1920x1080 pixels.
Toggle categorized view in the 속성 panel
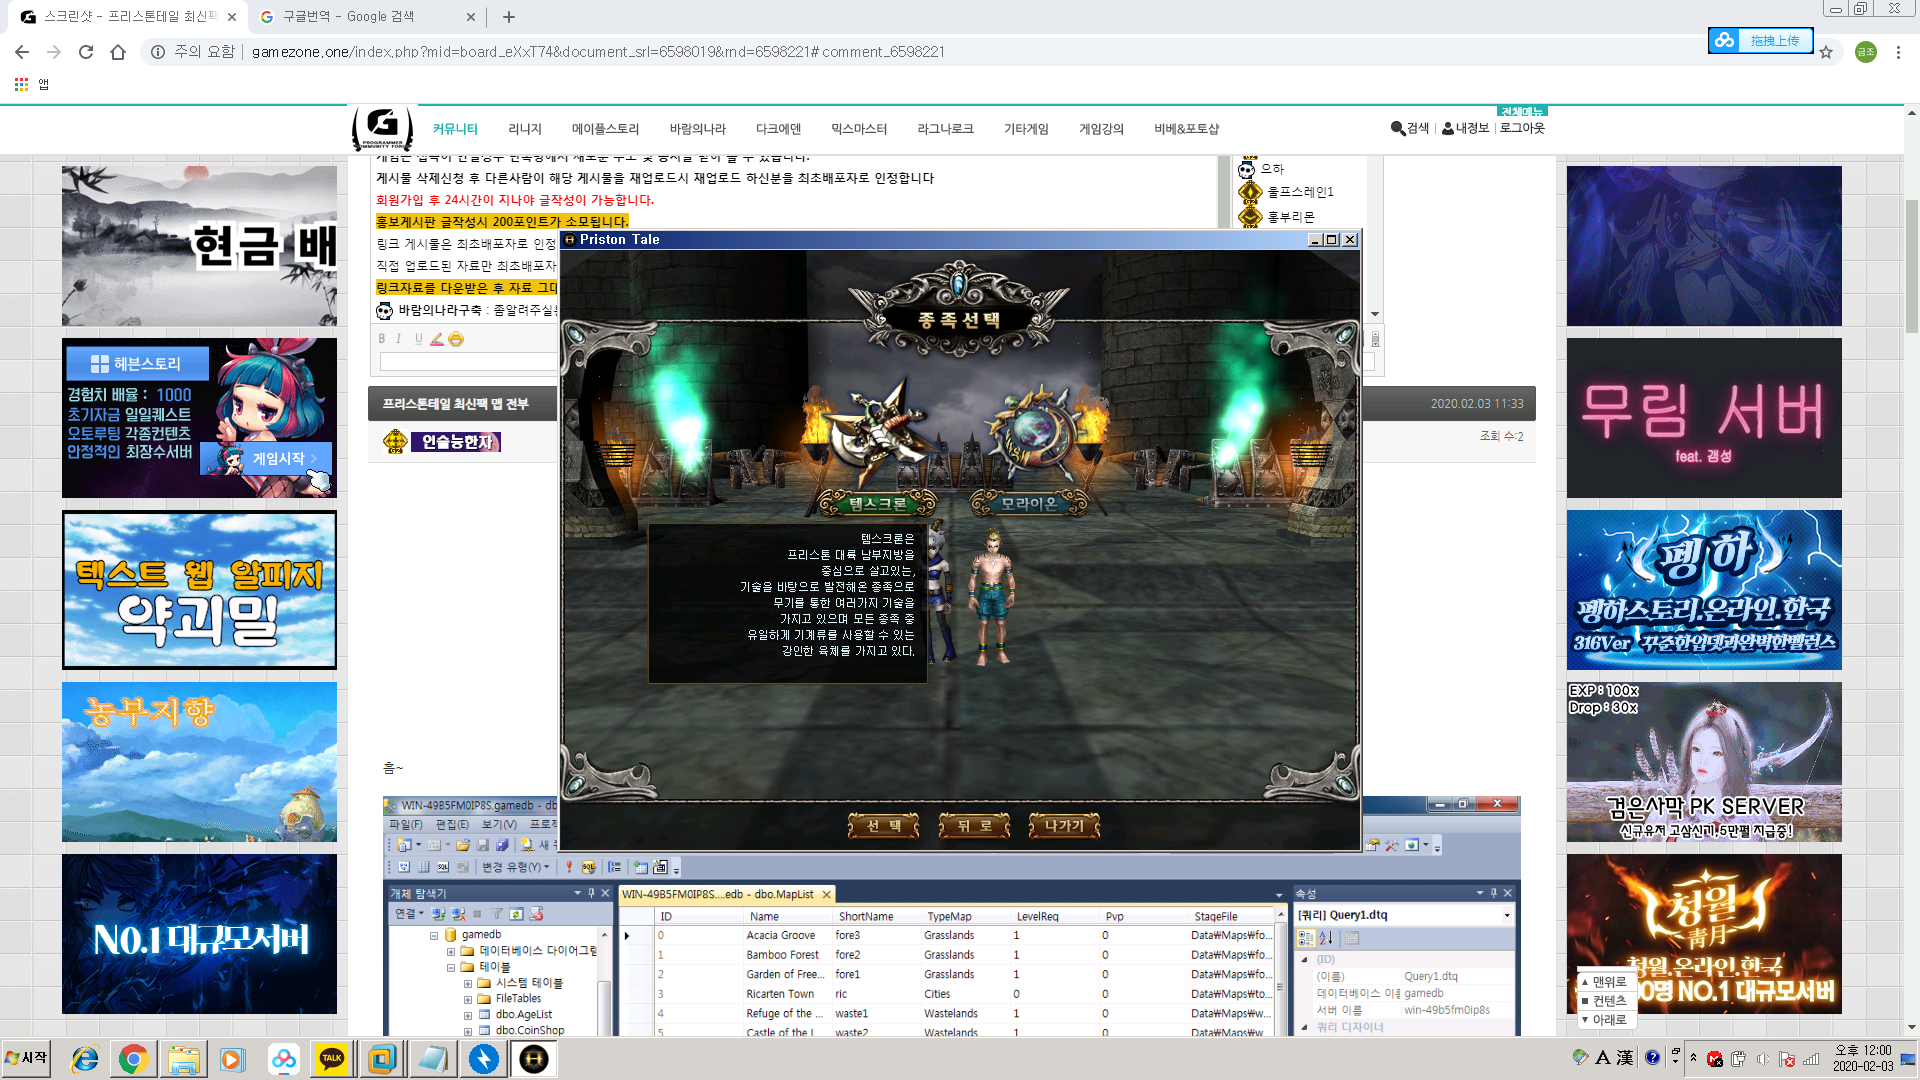(1306, 938)
